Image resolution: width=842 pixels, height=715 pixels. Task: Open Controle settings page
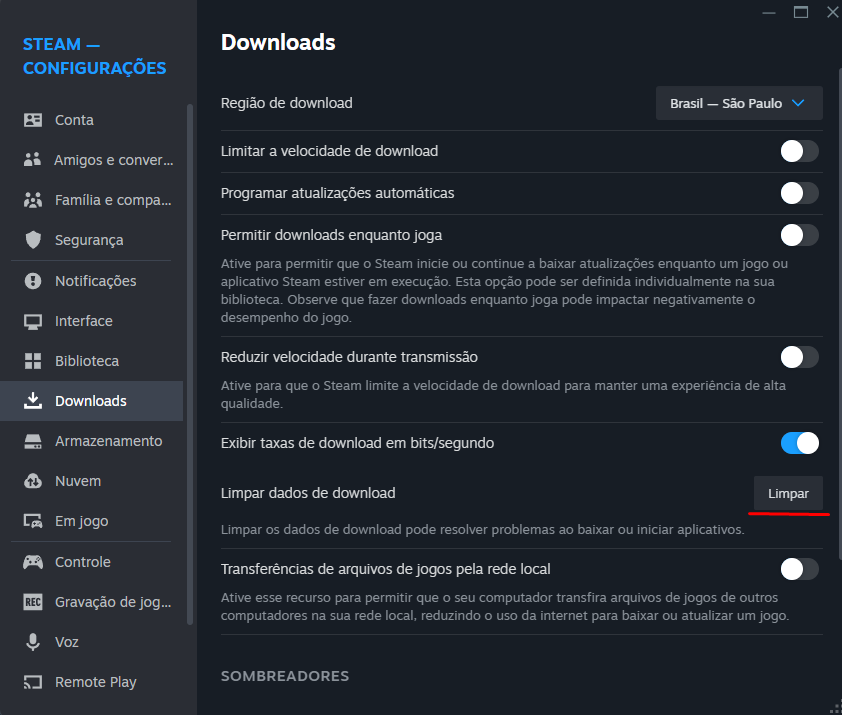pyautogui.click(x=91, y=562)
